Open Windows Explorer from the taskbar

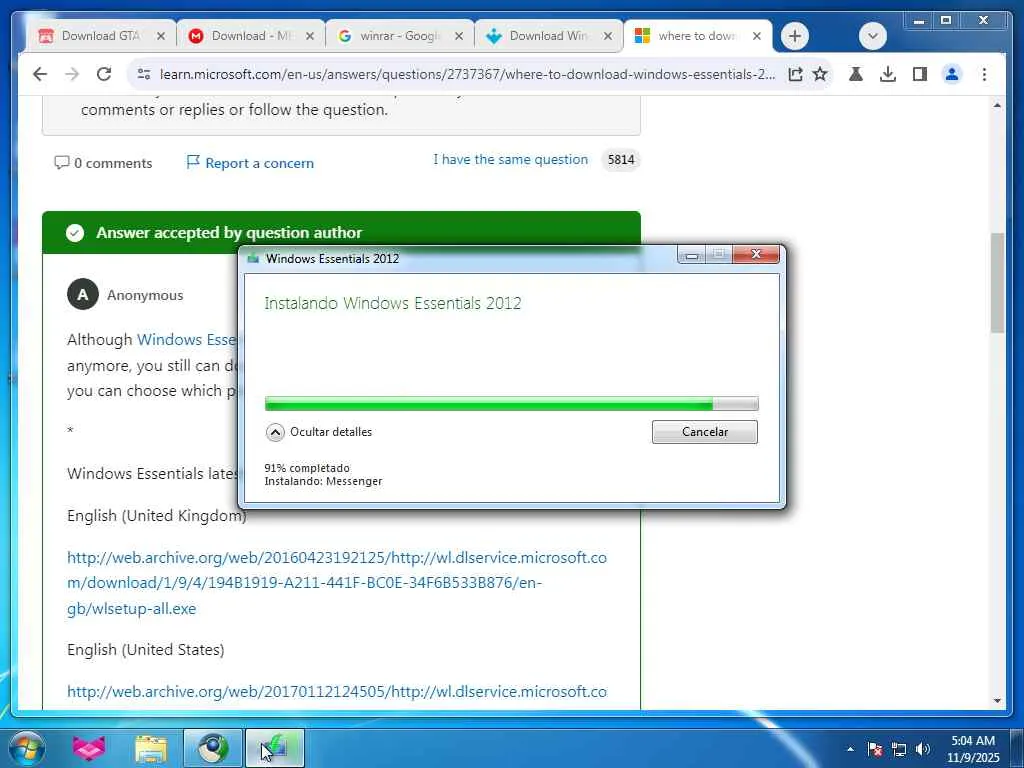[x=151, y=748]
